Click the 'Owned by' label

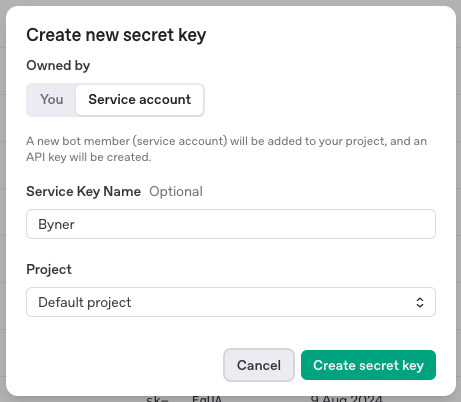coord(58,65)
